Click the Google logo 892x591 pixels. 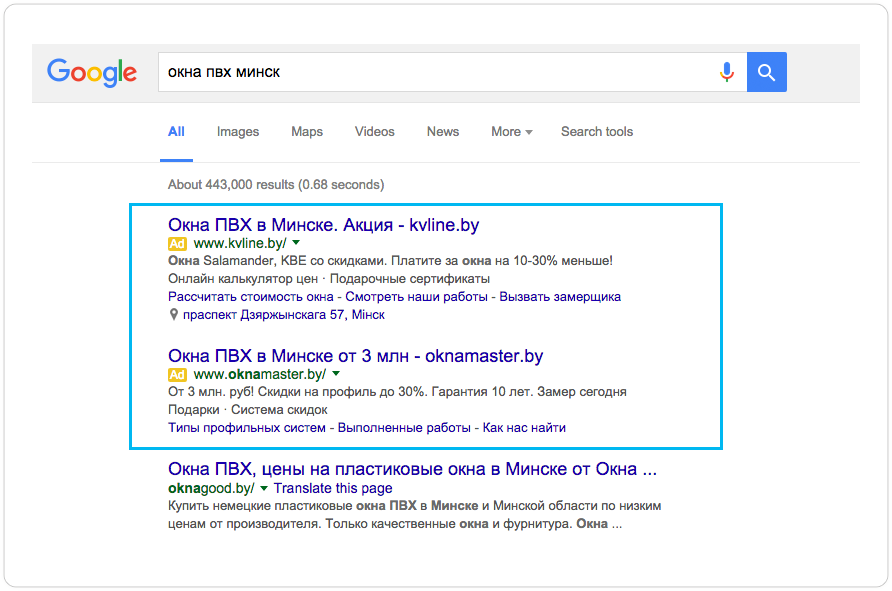(x=92, y=72)
